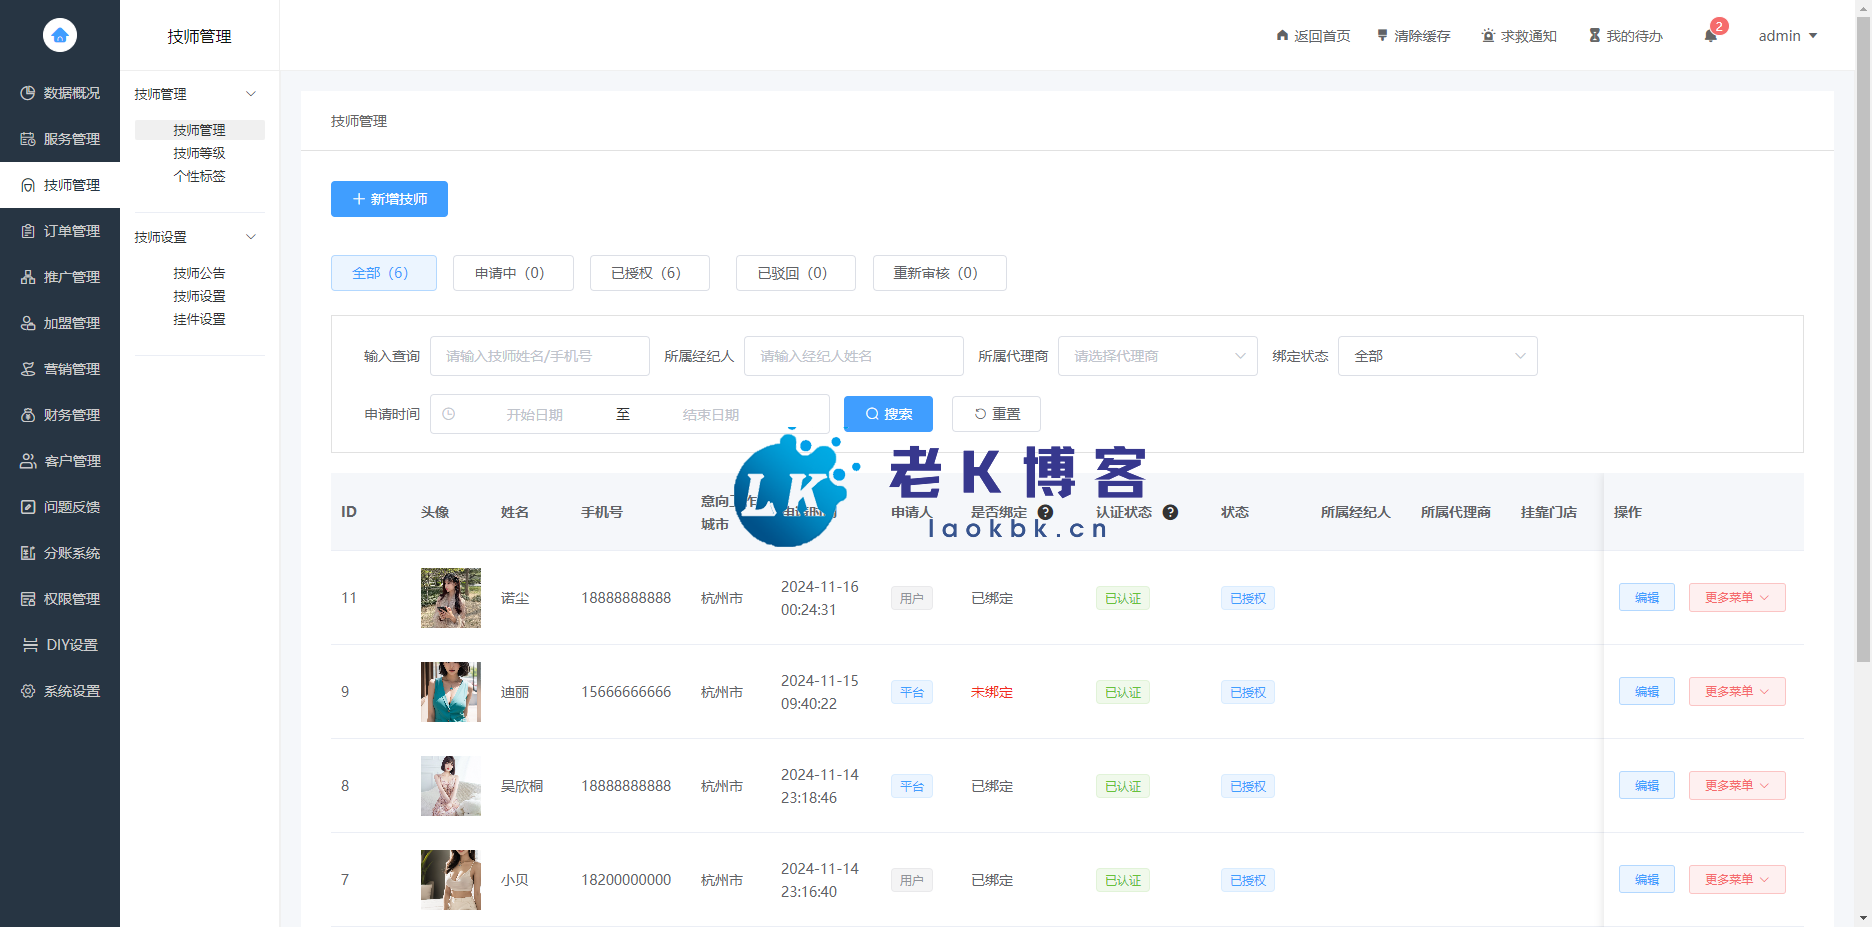Click 清除缓存 in the top bar
Image resolution: width=1872 pixels, height=927 pixels.
tap(1413, 36)
